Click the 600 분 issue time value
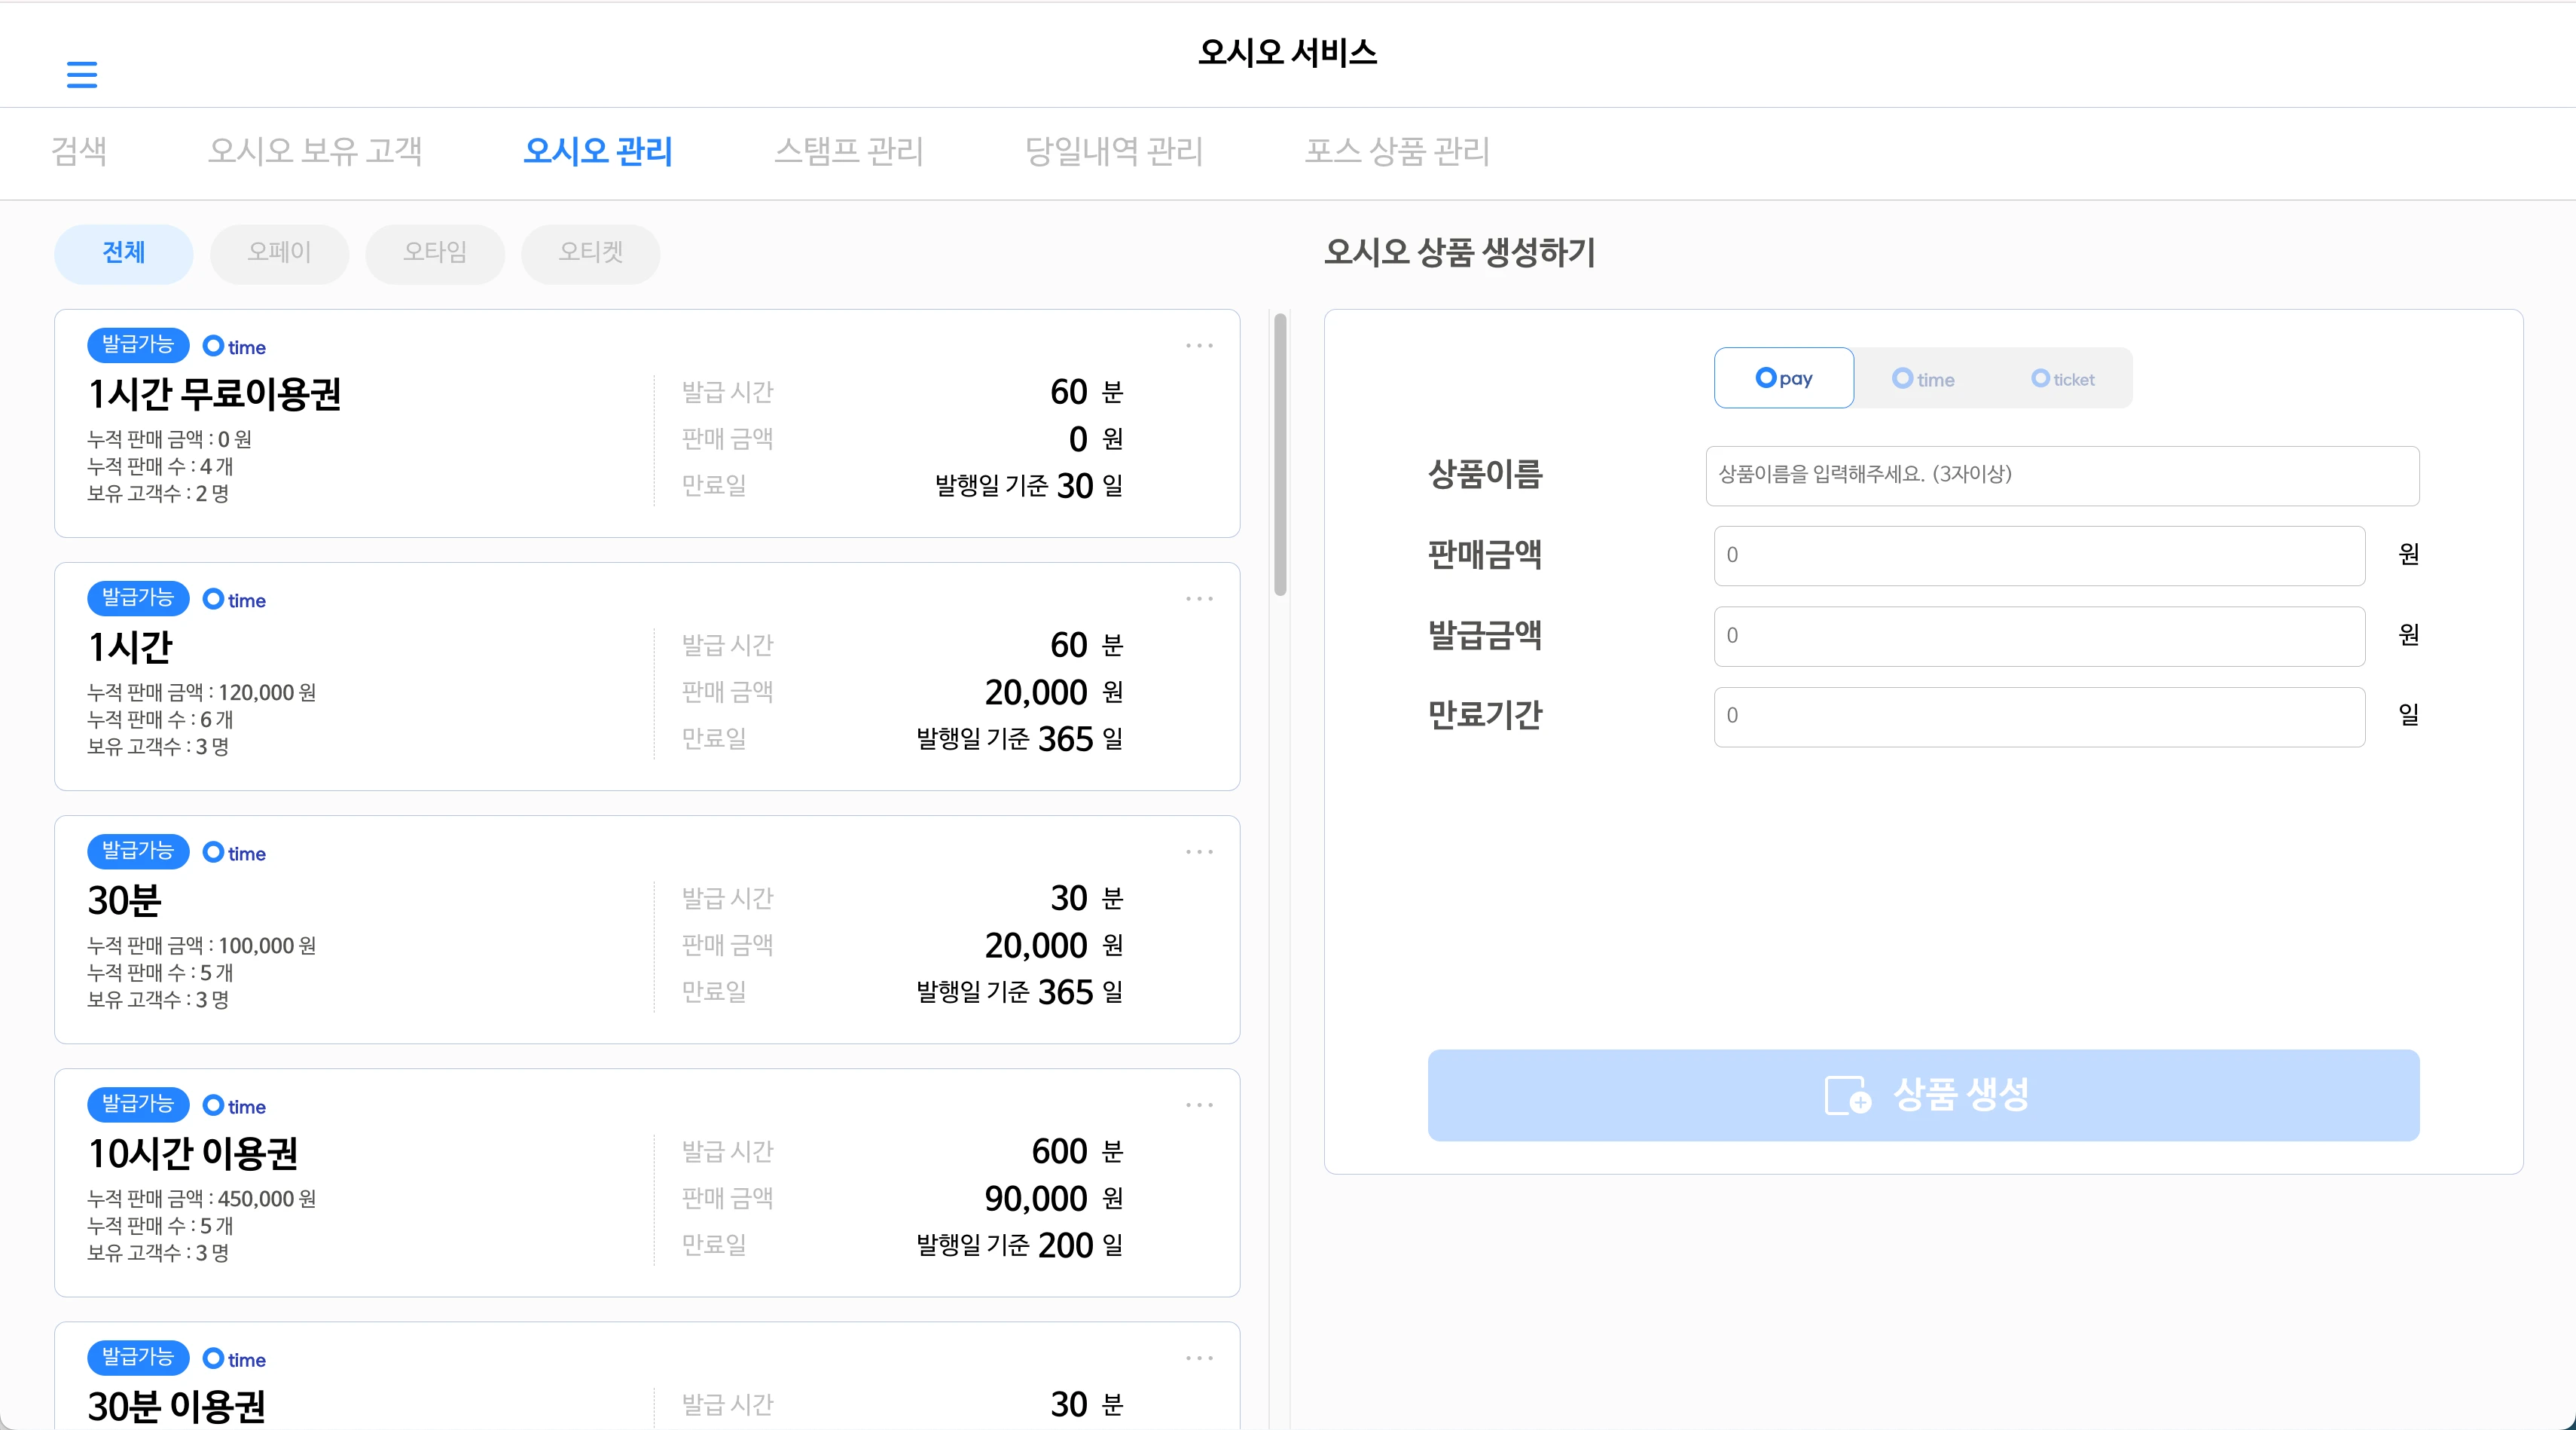Image resolution: width=2576 pixels, height=1430 pixels. coord(1078,1151)
